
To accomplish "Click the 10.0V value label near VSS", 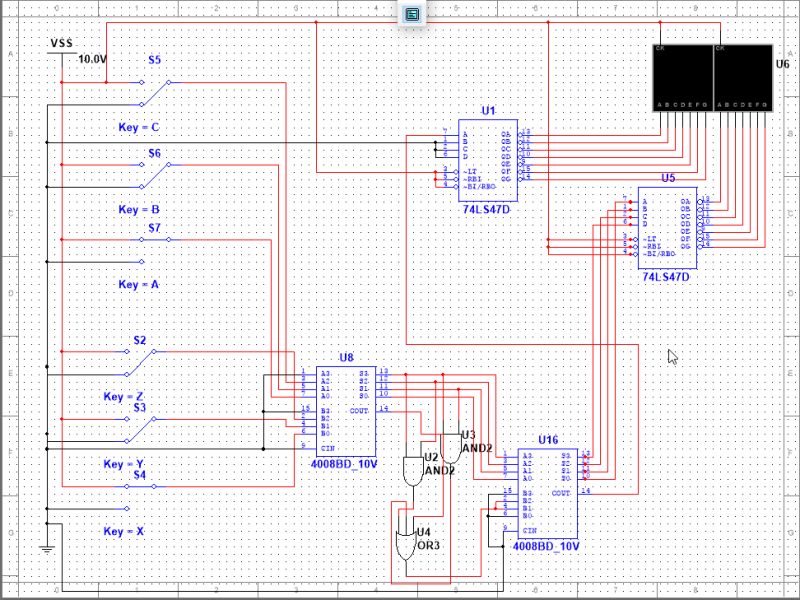I will pyautogui.click(x=91, y=58).
